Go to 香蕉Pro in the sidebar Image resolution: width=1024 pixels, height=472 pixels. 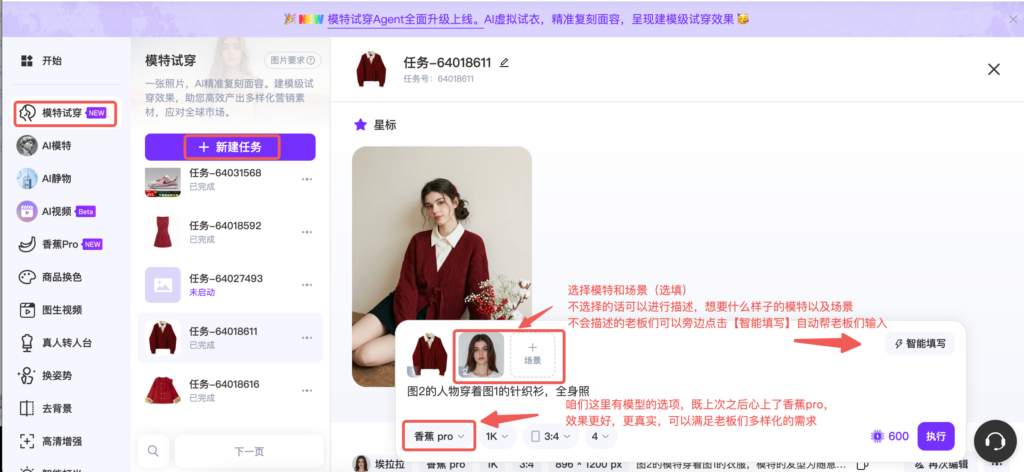point(65,244)
